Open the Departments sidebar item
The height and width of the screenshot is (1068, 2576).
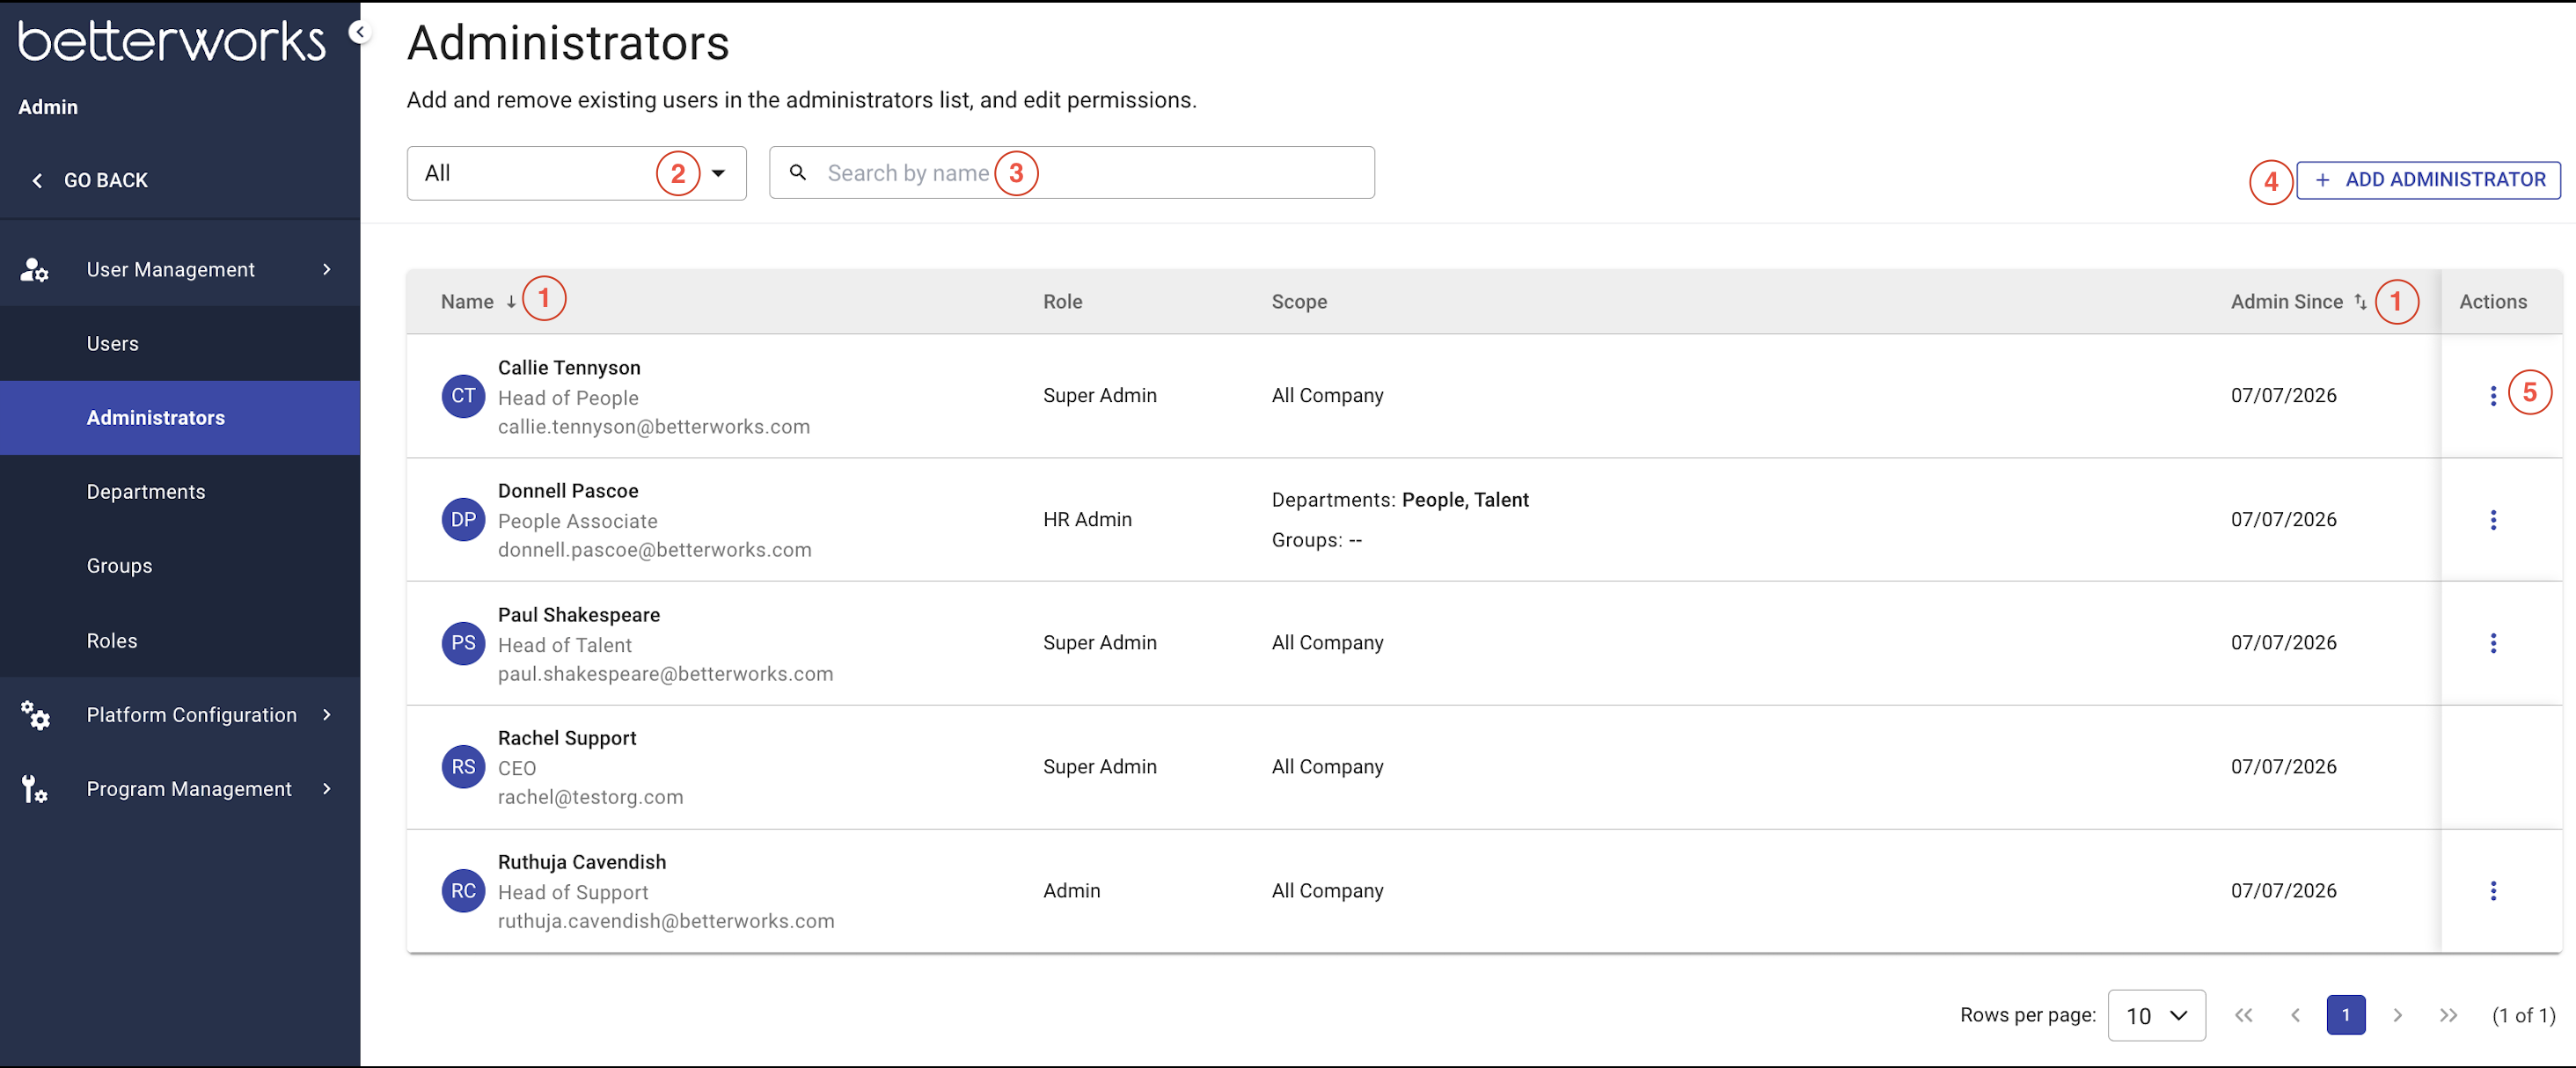180,492
